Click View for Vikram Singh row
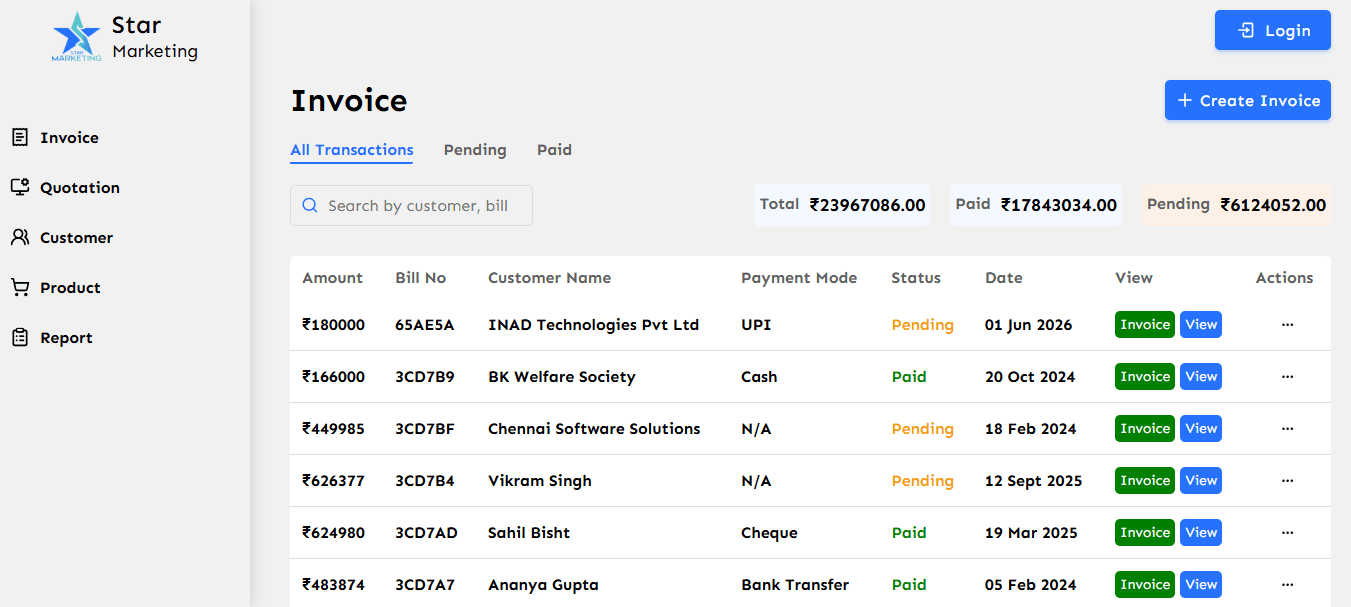Viewport: 1351px width, 607px height. (1201, 481)
